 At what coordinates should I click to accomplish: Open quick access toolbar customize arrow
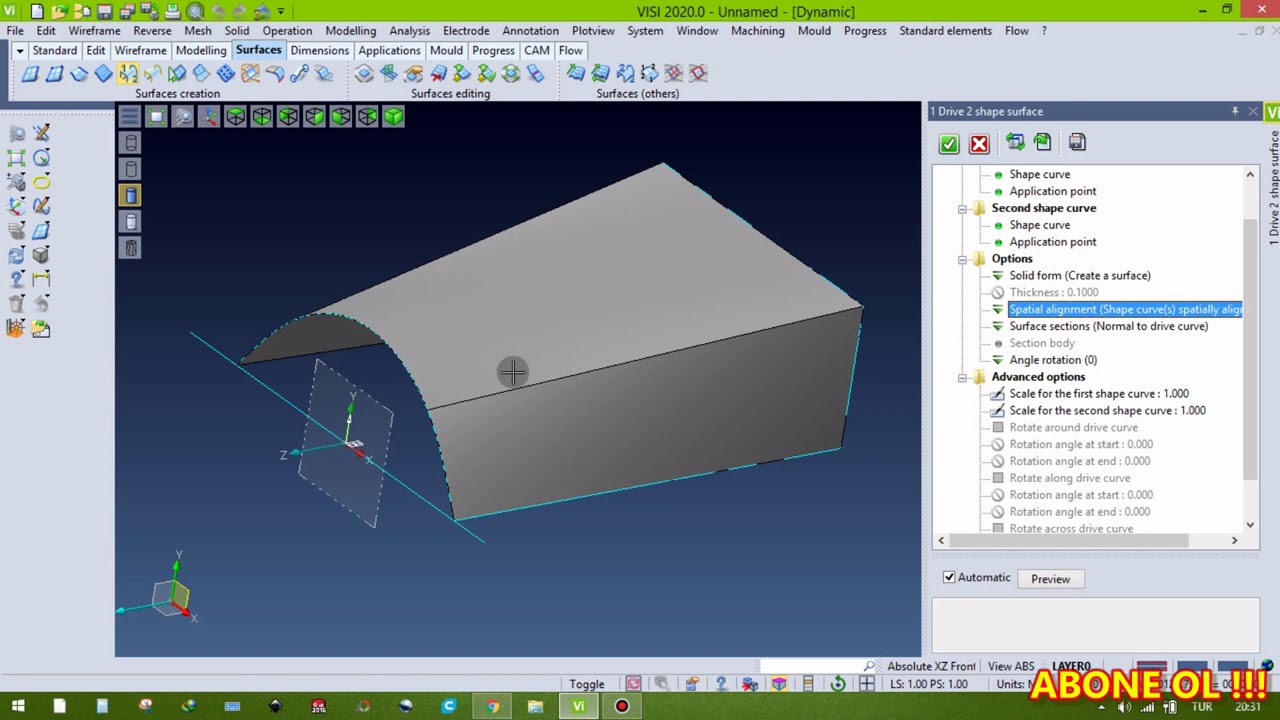(281, 12)
